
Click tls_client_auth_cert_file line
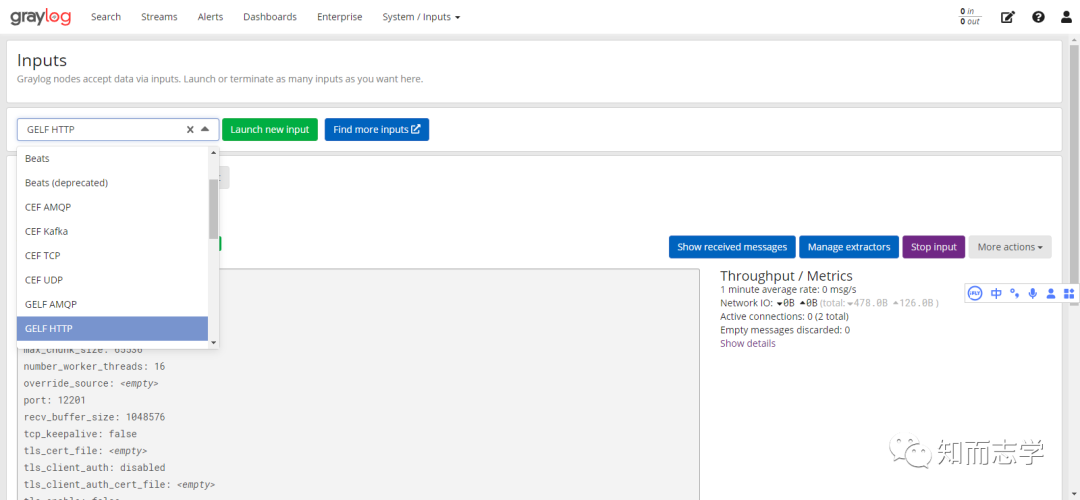click(119, 485)
